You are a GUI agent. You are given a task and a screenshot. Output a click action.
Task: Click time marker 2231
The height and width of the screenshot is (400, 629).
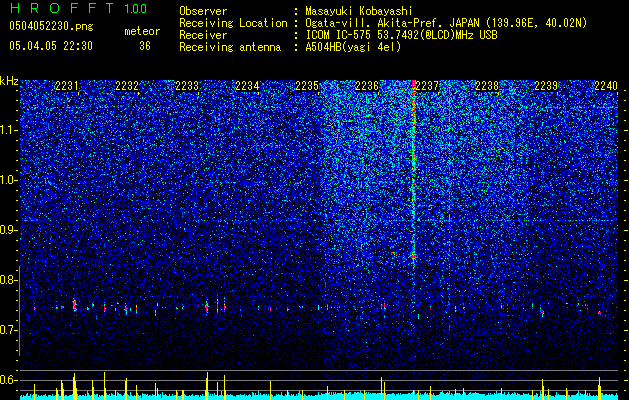pyautogui.click(x=67, y=85)
